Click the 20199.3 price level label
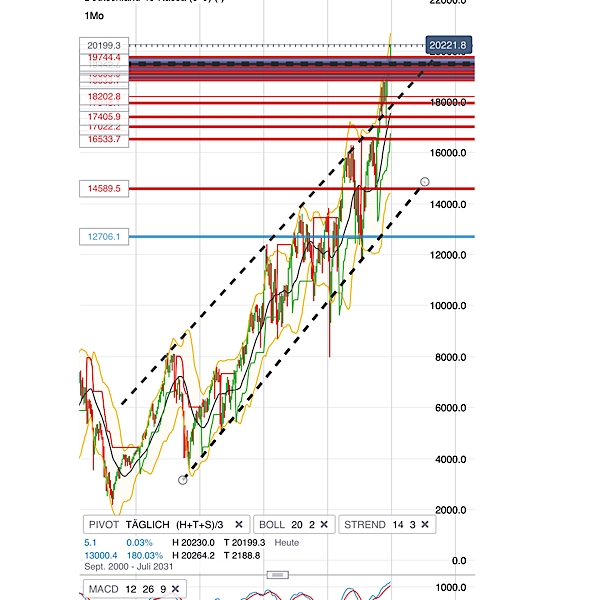 point(104,46)
